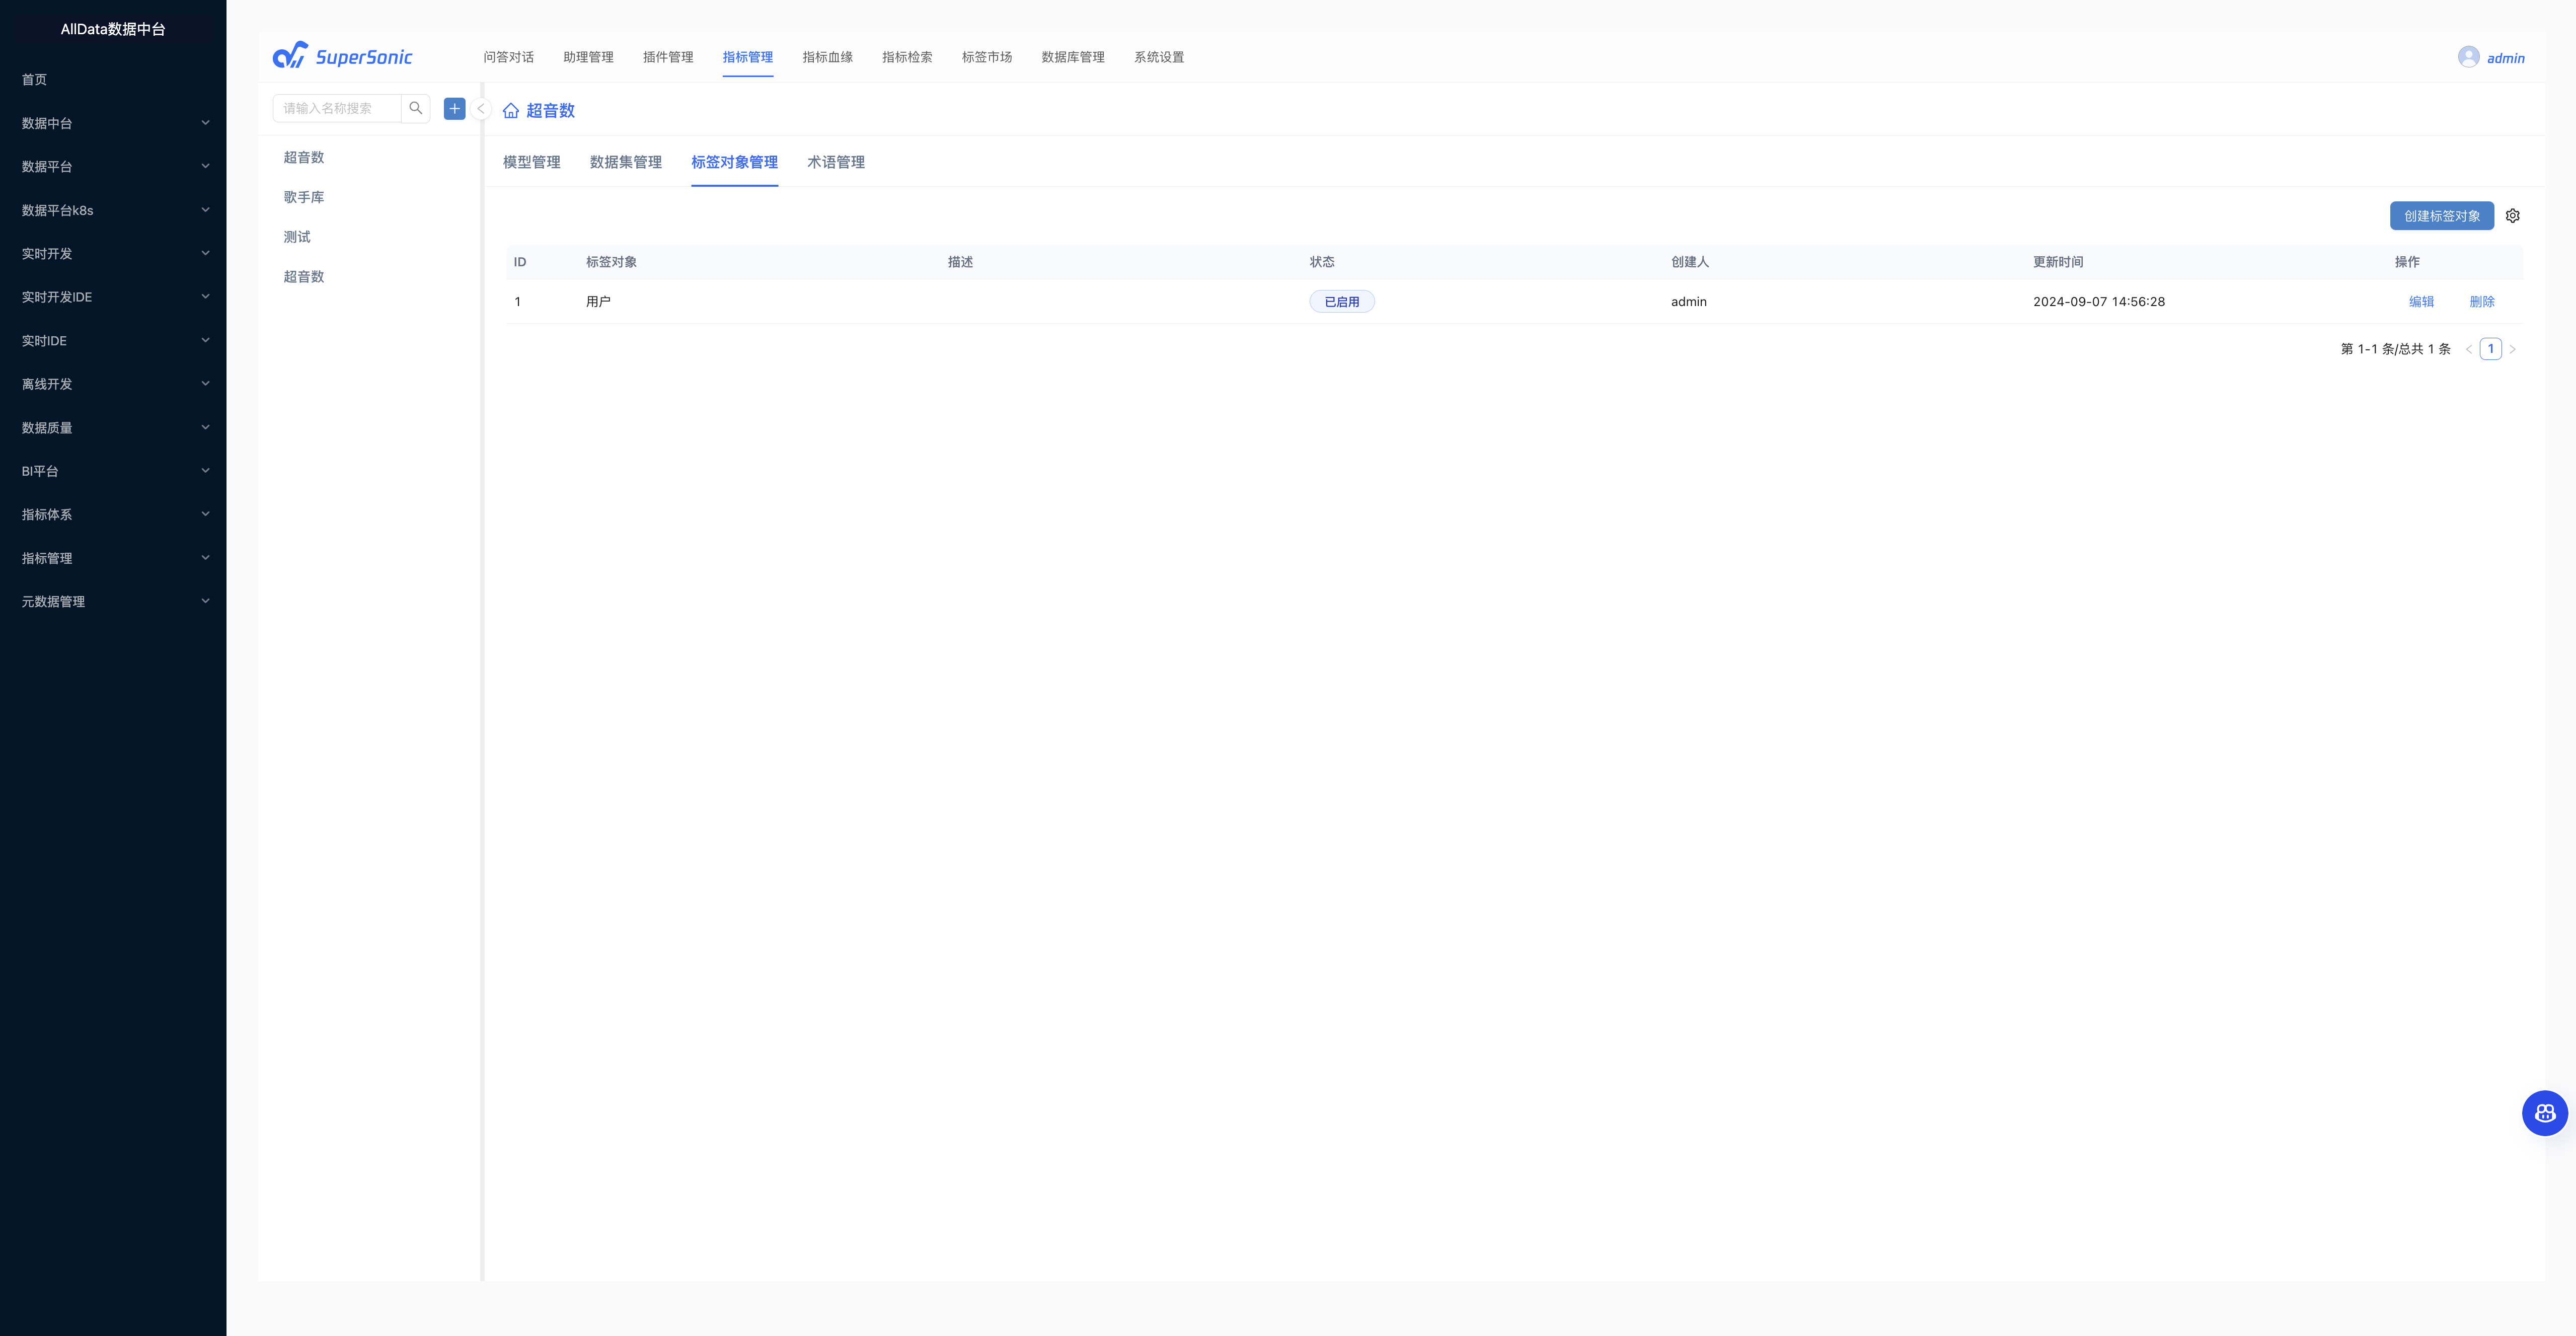The height and width of the screenshot is (1336, 2576).
Task: Click page number 1 in pagination
Action: click(2491, 349)
